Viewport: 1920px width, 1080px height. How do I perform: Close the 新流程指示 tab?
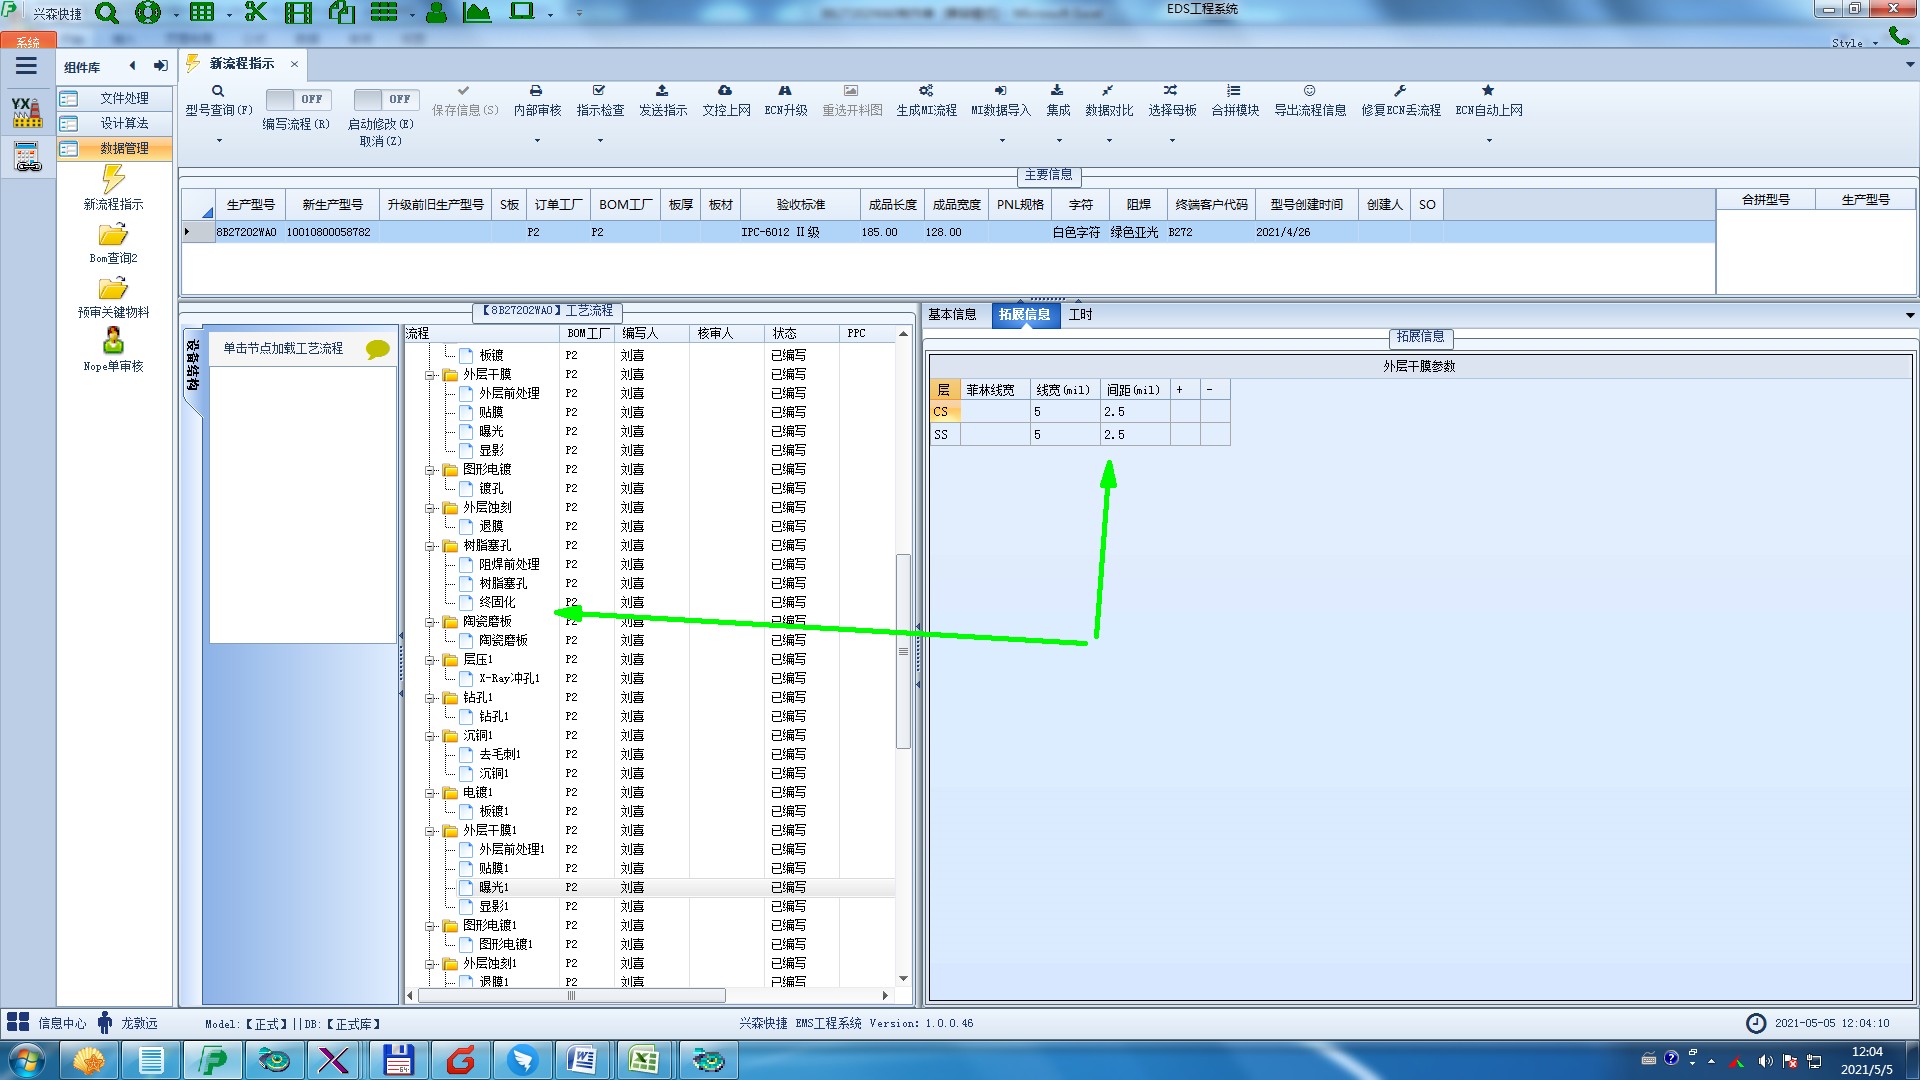[294, 64]
